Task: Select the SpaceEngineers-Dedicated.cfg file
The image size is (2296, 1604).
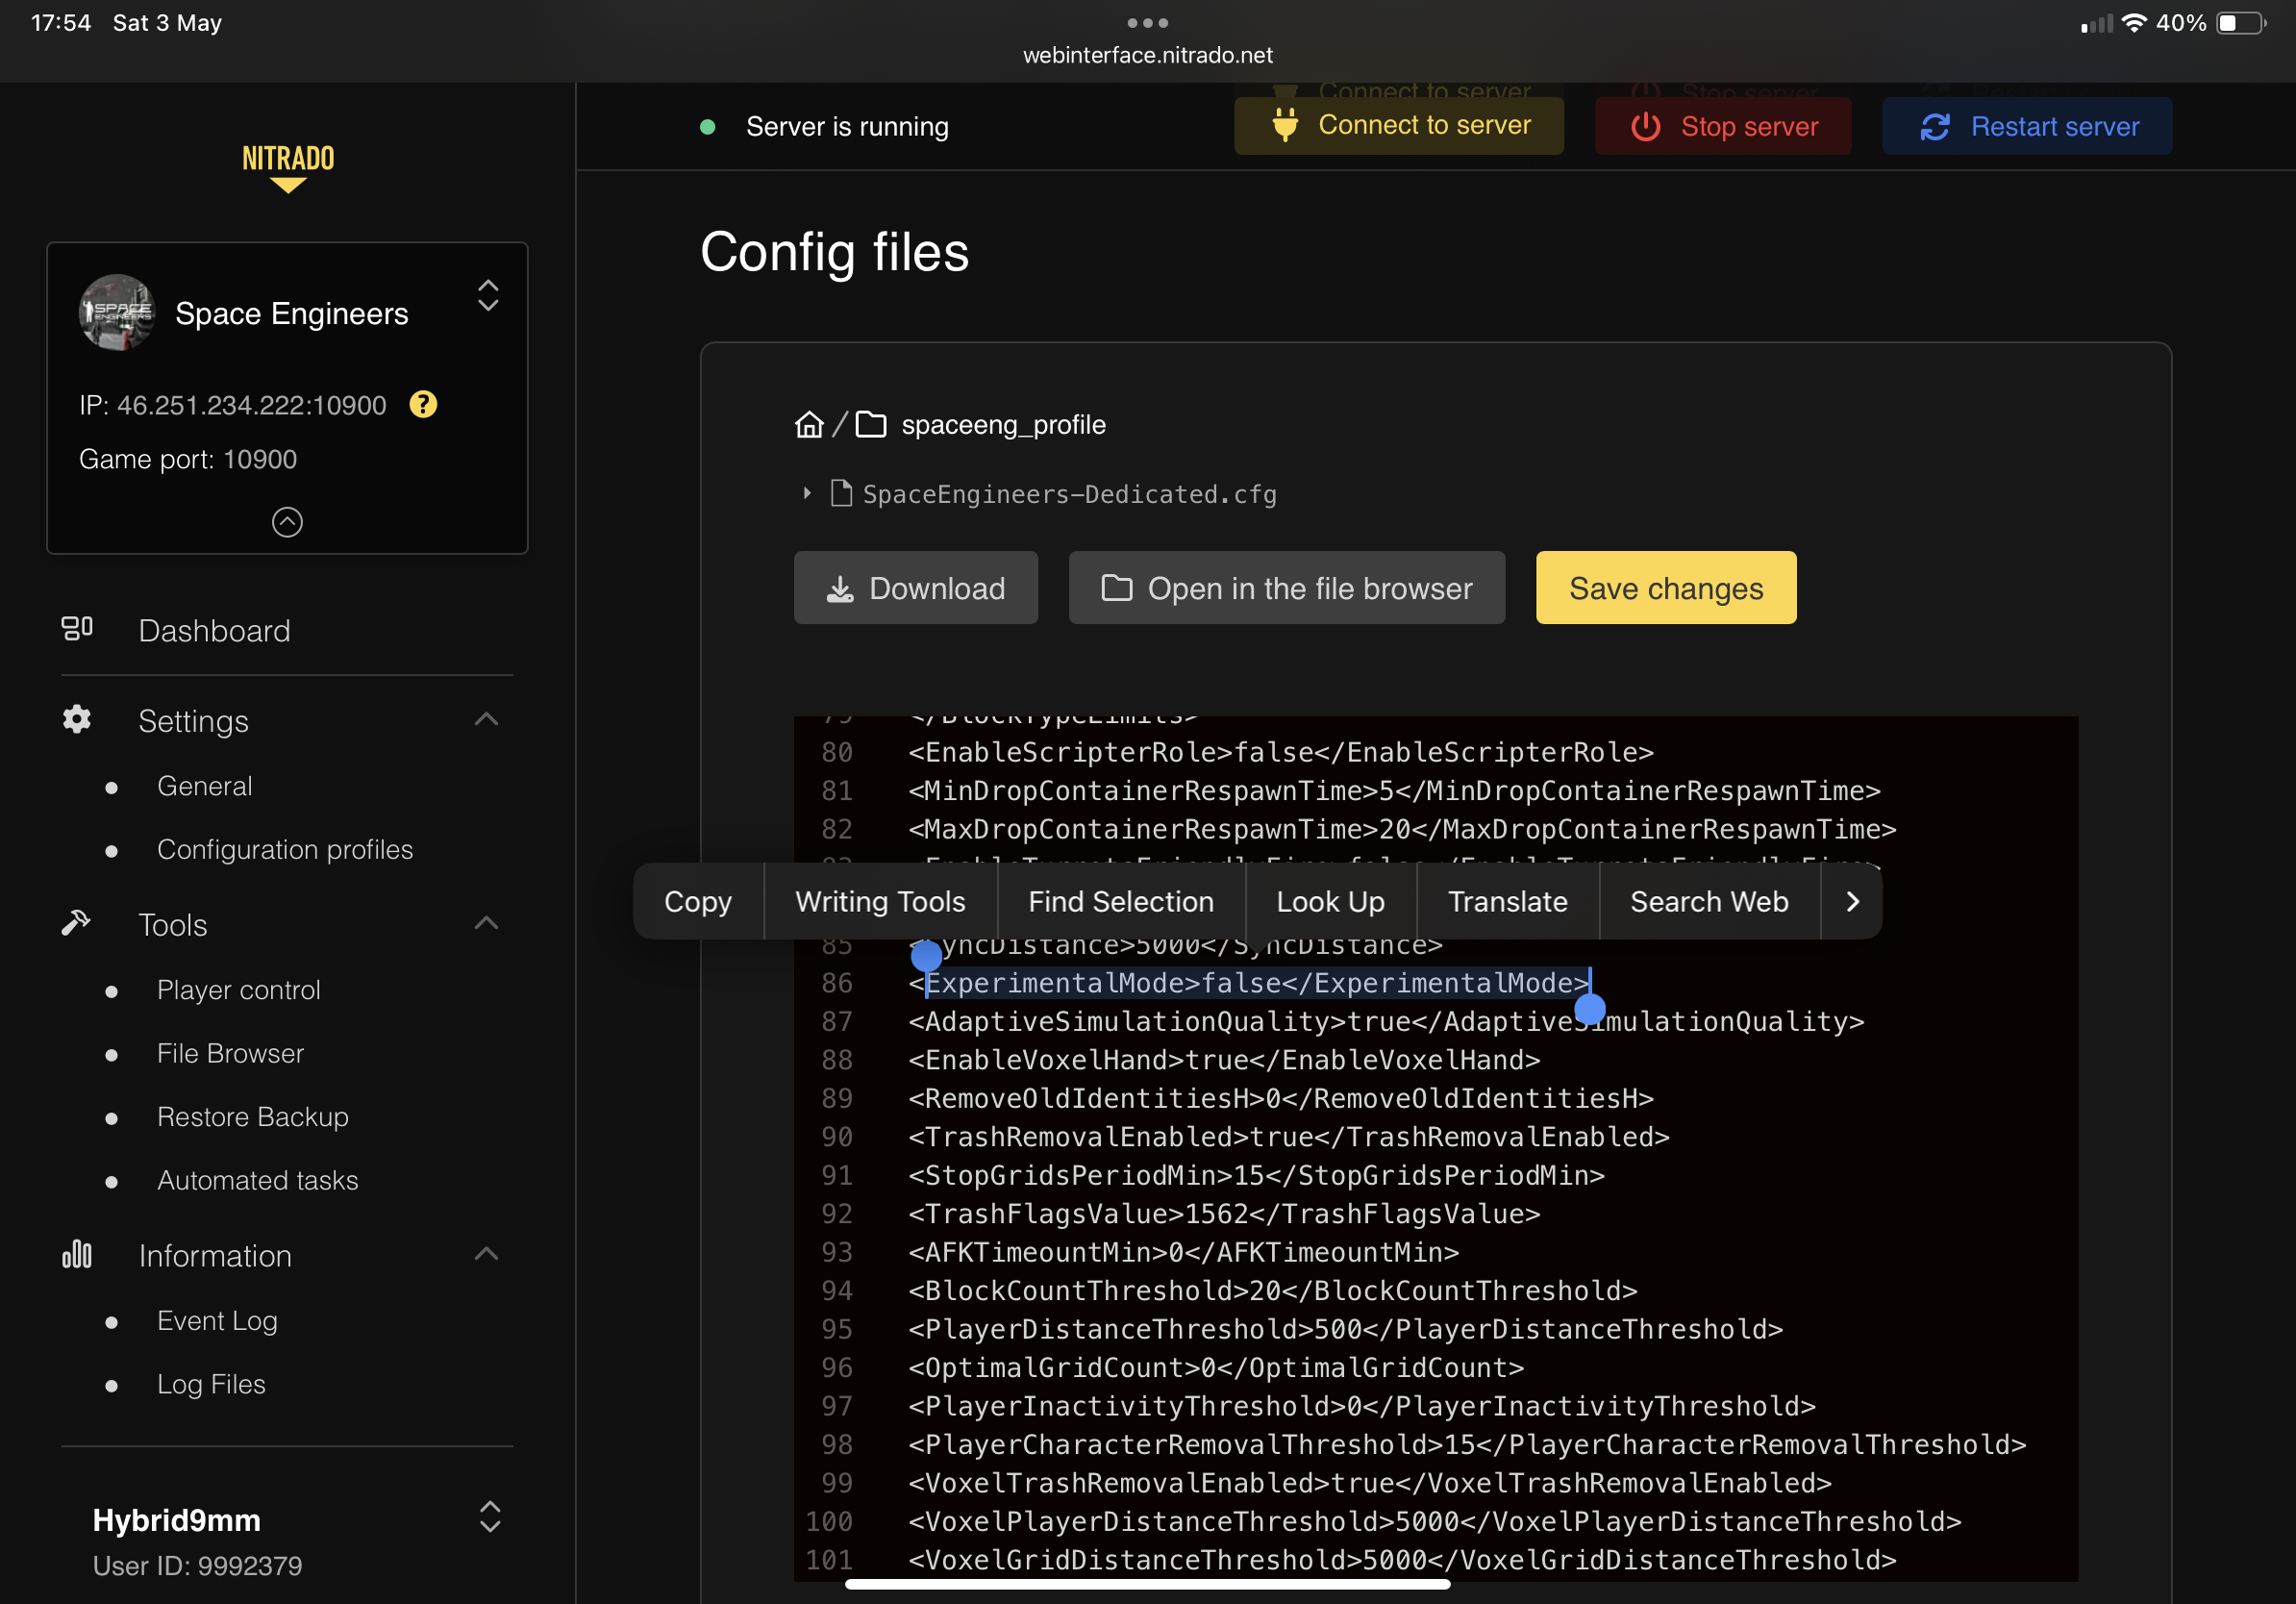Action: click(1069, 494)
